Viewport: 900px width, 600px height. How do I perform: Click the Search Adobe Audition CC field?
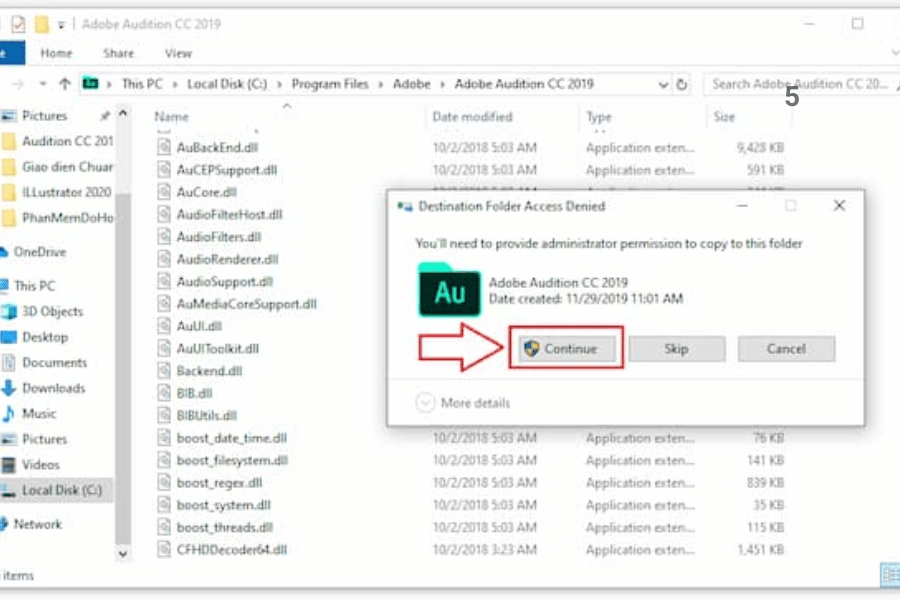[x=798, y=85]
